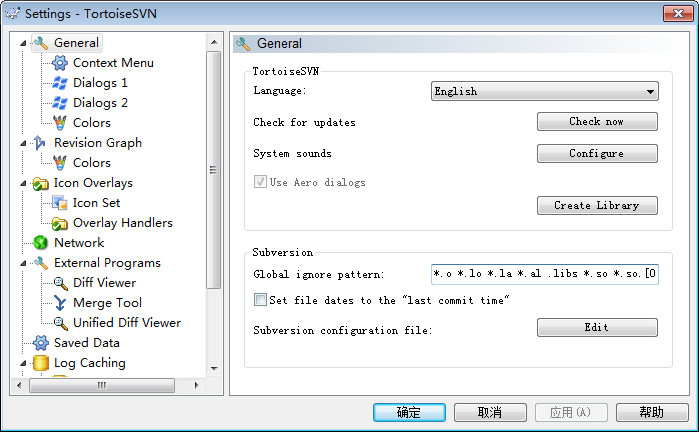This screenshot has height=432, width=699.
Task: Click the Revision Graph branch icon
Action: 40,143
